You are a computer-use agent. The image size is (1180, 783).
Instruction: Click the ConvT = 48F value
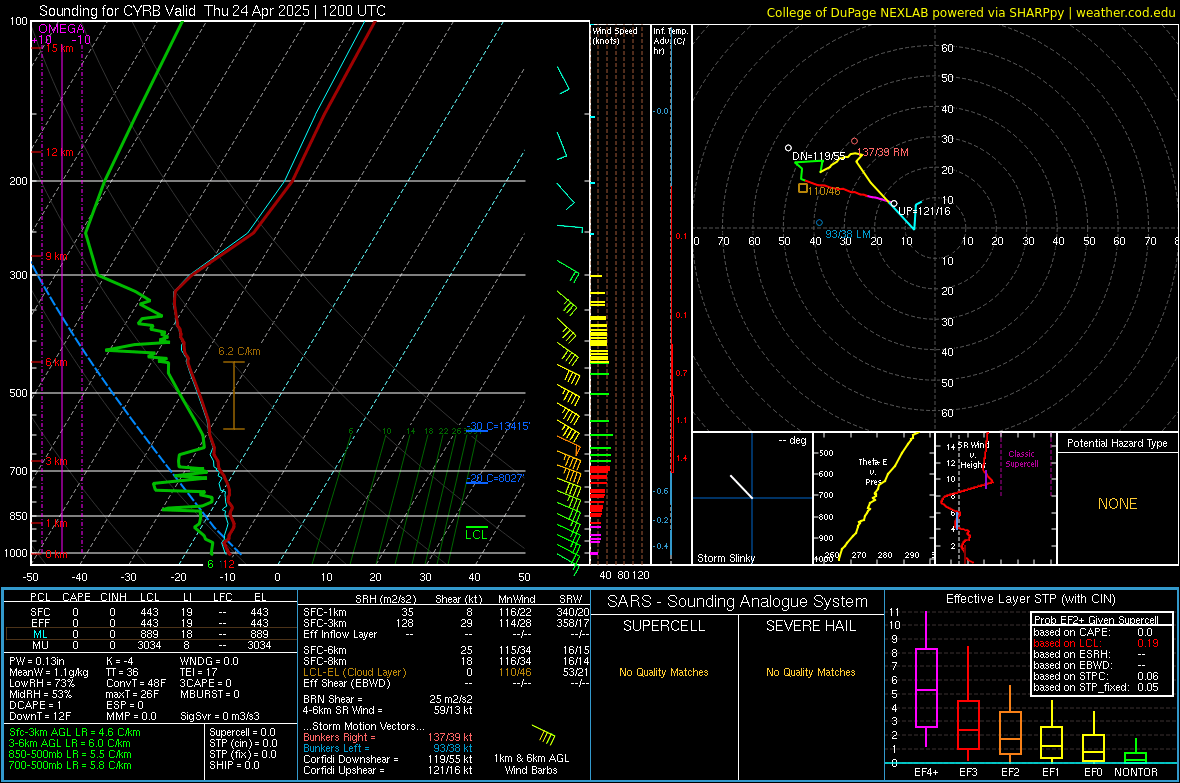click(136, 683)
